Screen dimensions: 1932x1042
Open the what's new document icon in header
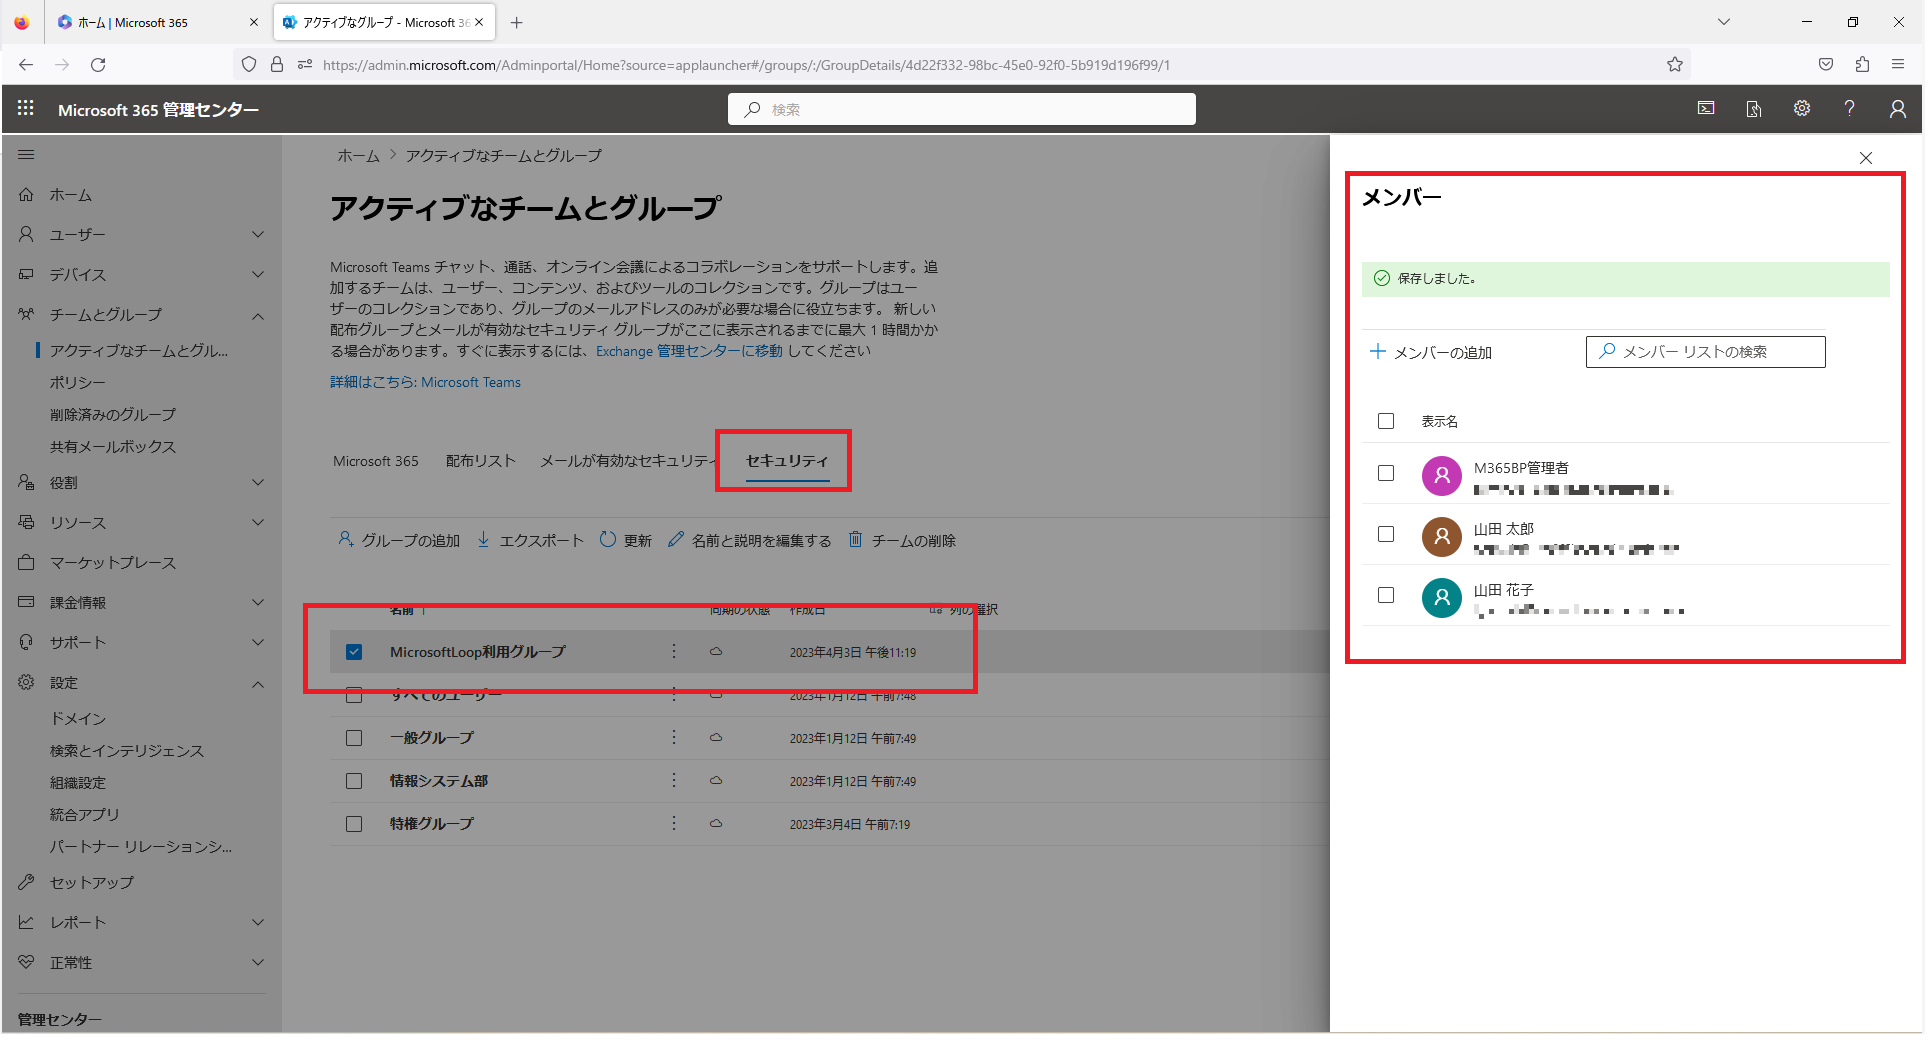point(1754,109)
